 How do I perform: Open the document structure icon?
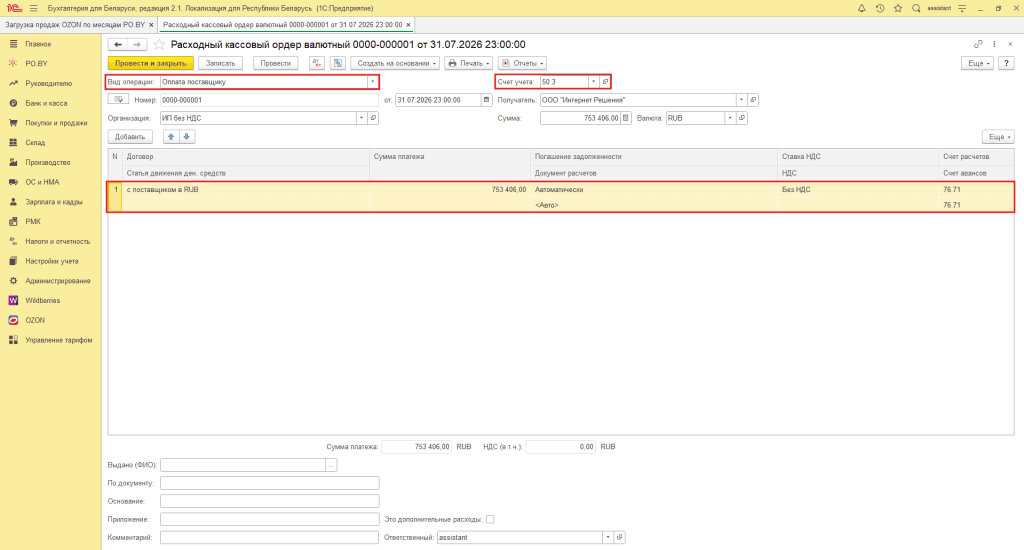click(x=338, y=63)
